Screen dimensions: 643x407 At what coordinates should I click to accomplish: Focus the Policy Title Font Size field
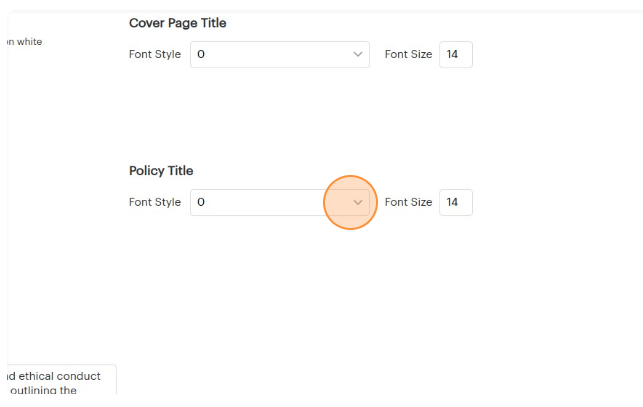pyautogui.click(x=455, y=202)
